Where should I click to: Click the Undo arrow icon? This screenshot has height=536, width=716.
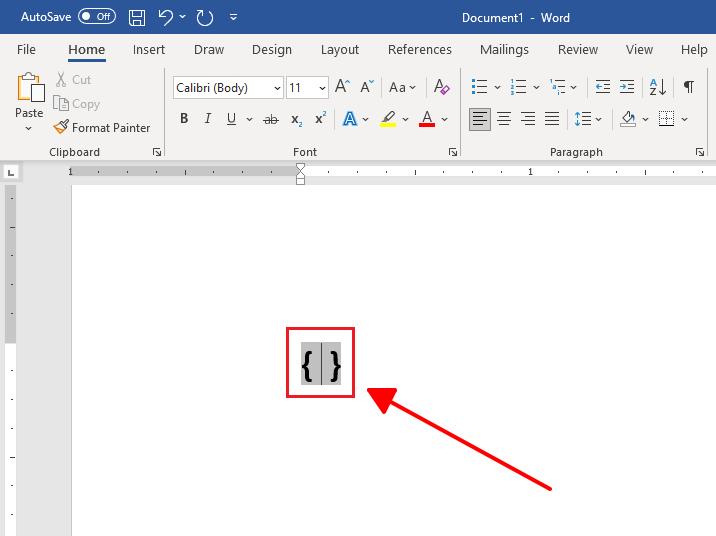(x=166, y=17)
